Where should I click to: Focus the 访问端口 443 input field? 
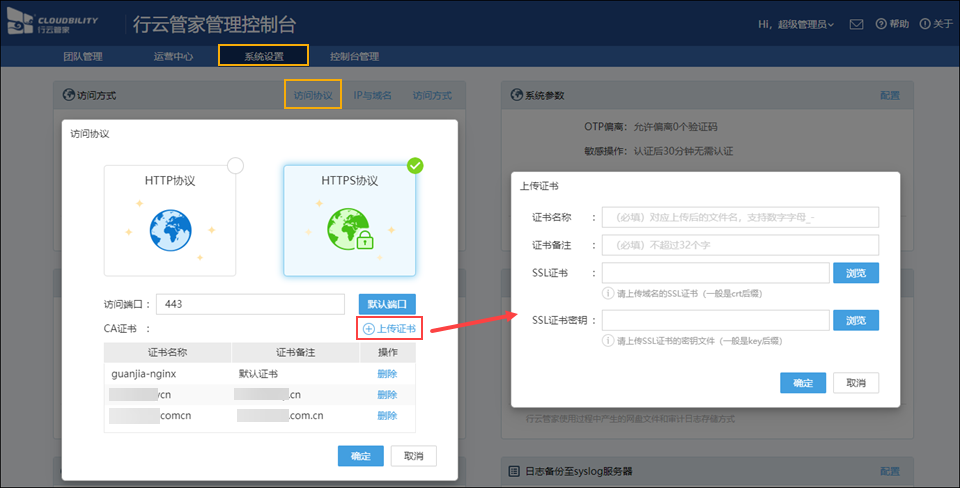point(250,304)
